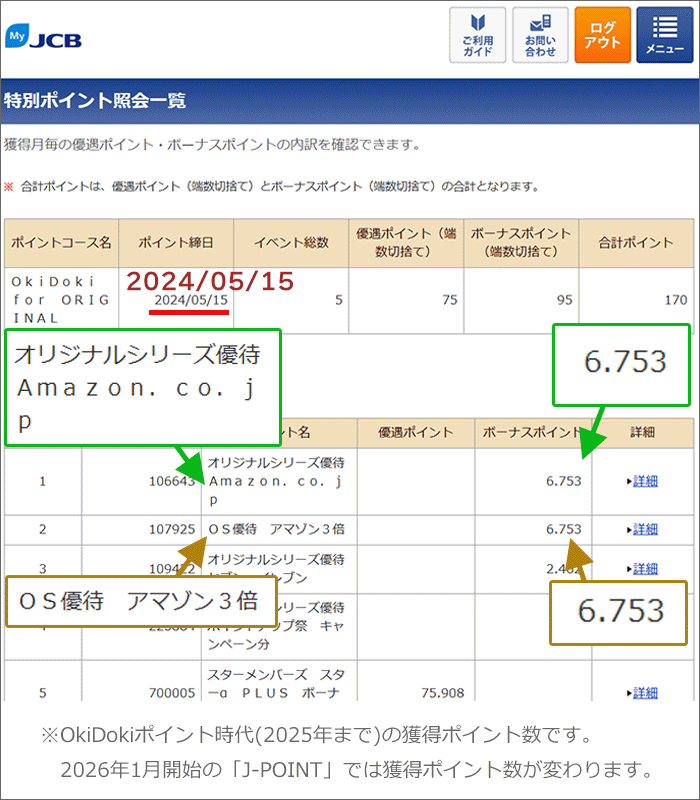Click preferential points value 75
The image size is (700, 800).
tap(449, 300)
